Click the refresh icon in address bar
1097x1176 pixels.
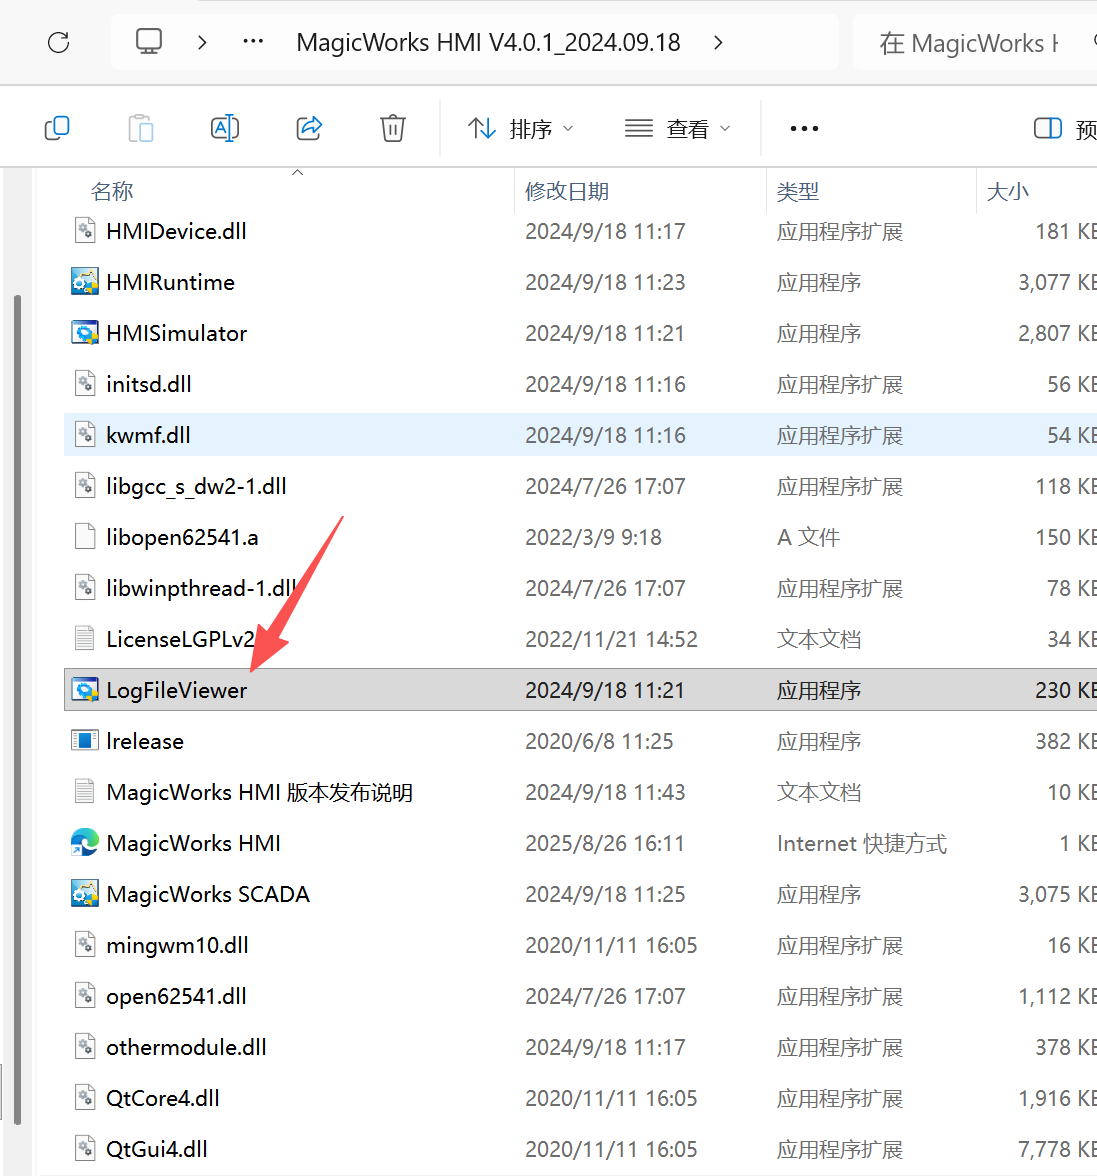58,42
